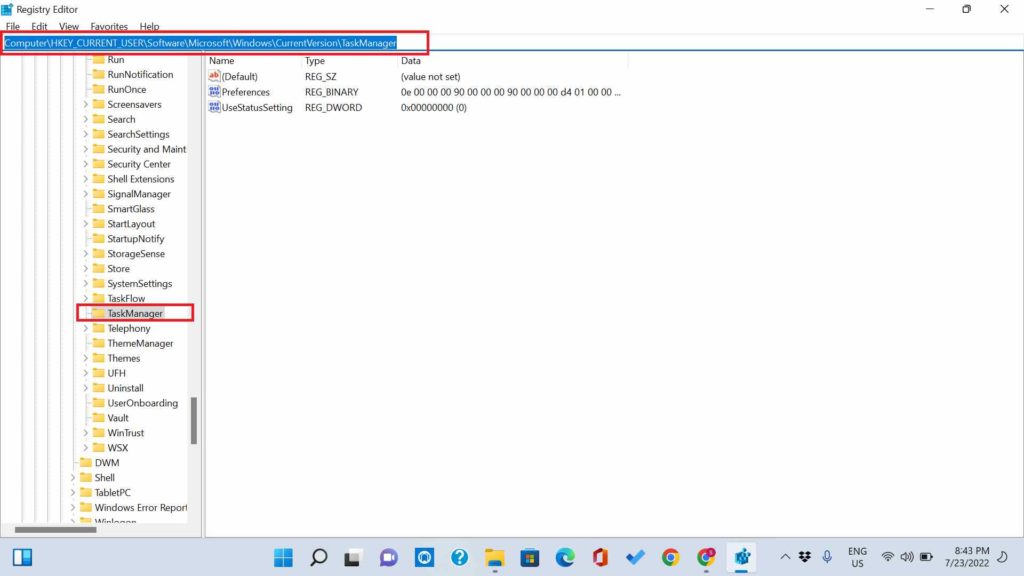1024x576 pixels.
Task: Click the (Default) string value icon
Action: pos(214,76)
